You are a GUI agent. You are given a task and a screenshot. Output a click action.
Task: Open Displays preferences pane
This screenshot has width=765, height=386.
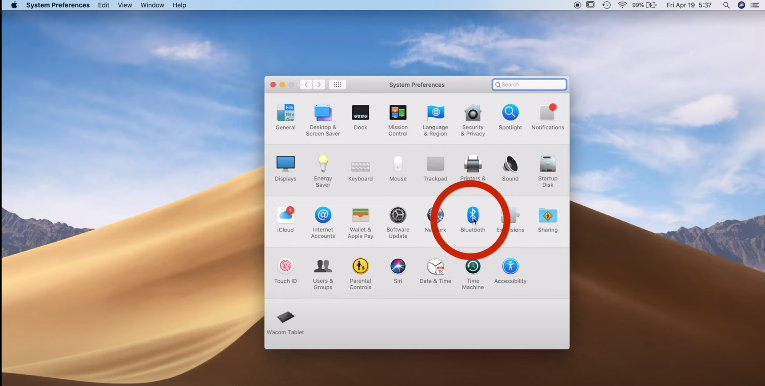tap(285, 168)
